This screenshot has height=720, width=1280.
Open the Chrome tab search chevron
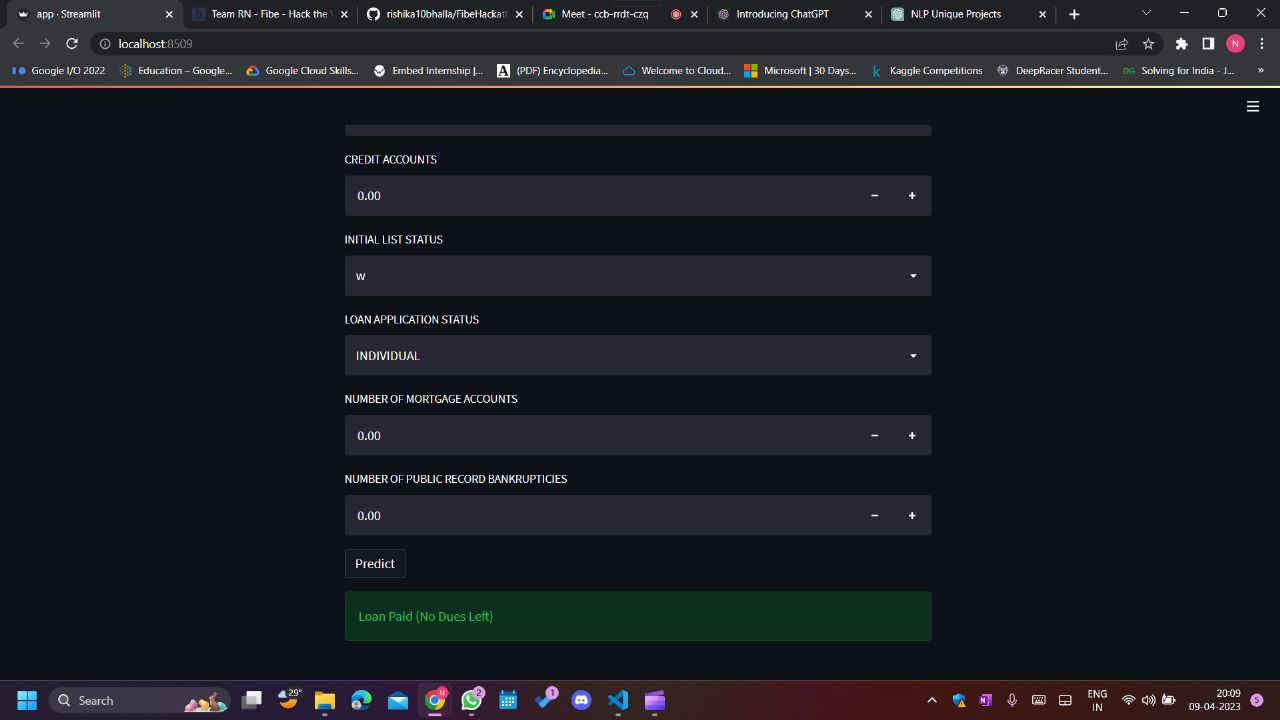click(x=1146, y=14)
